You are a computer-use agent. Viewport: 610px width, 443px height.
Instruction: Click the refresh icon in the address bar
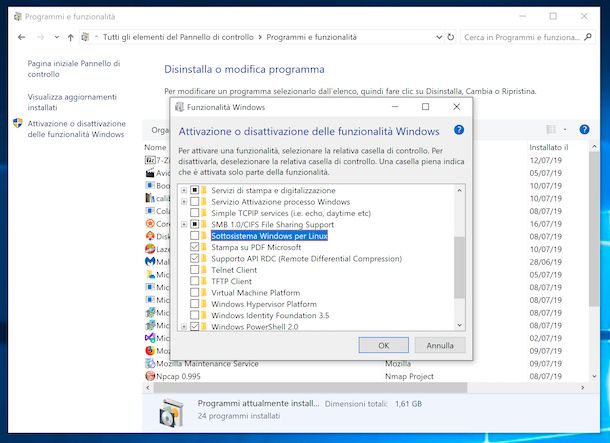click(450, 37)
